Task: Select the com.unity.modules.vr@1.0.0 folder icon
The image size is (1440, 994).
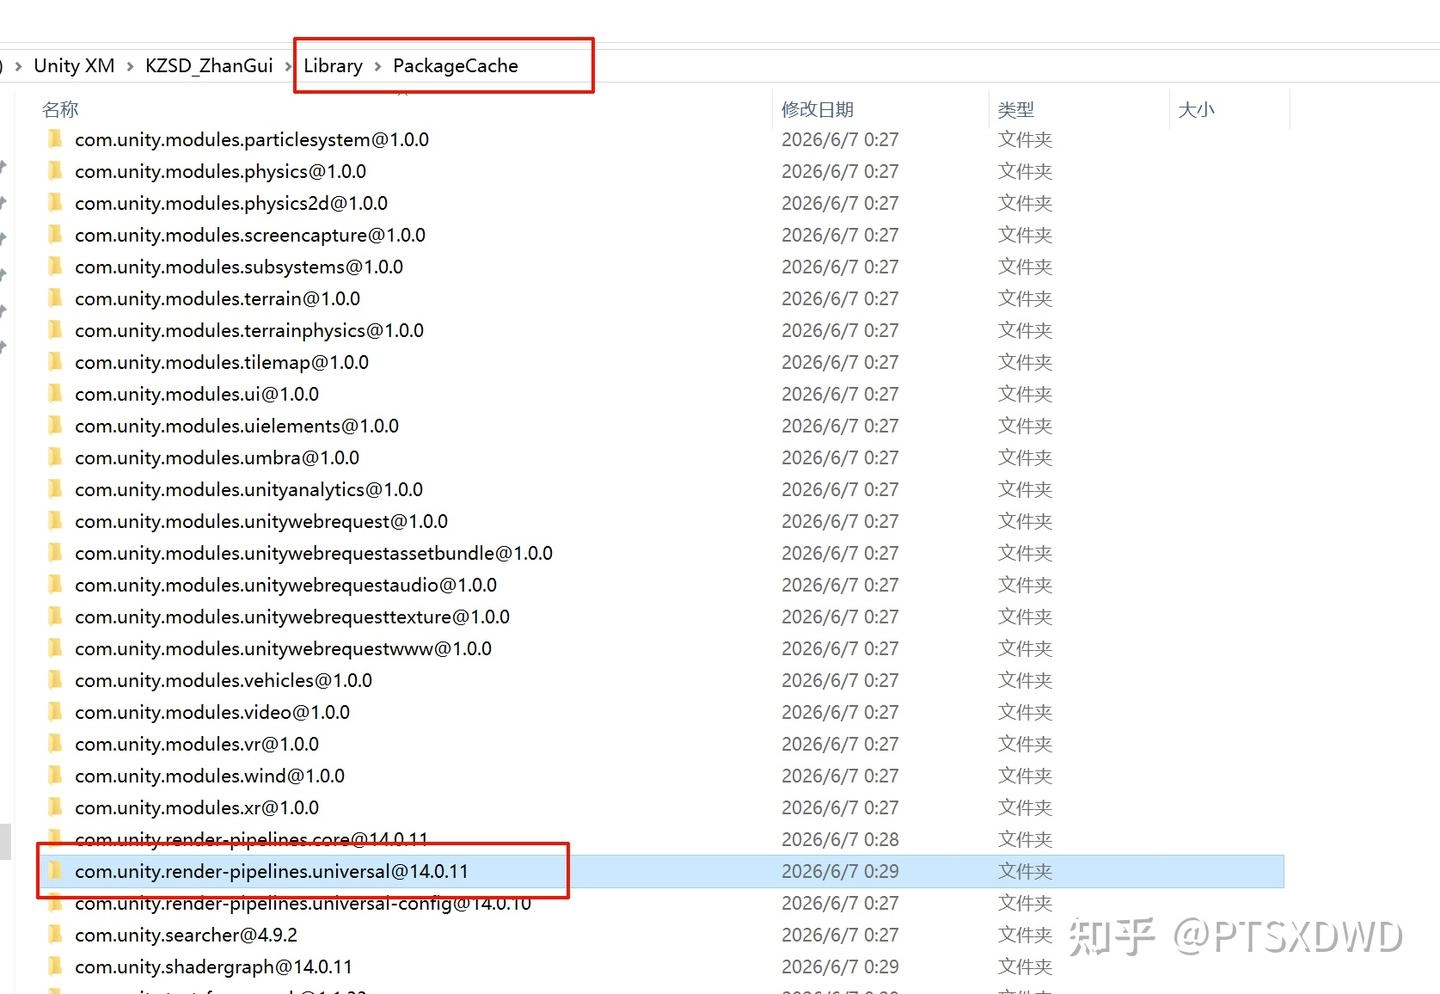Action: click(55, 744)
